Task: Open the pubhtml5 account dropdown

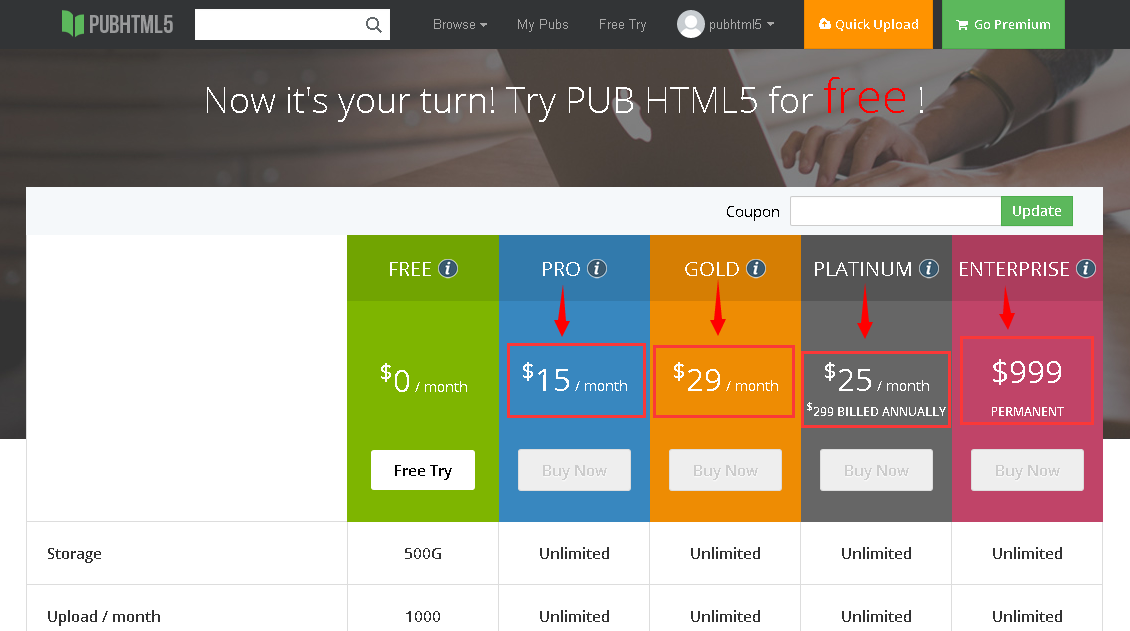Action: click(x=742, y=24)
